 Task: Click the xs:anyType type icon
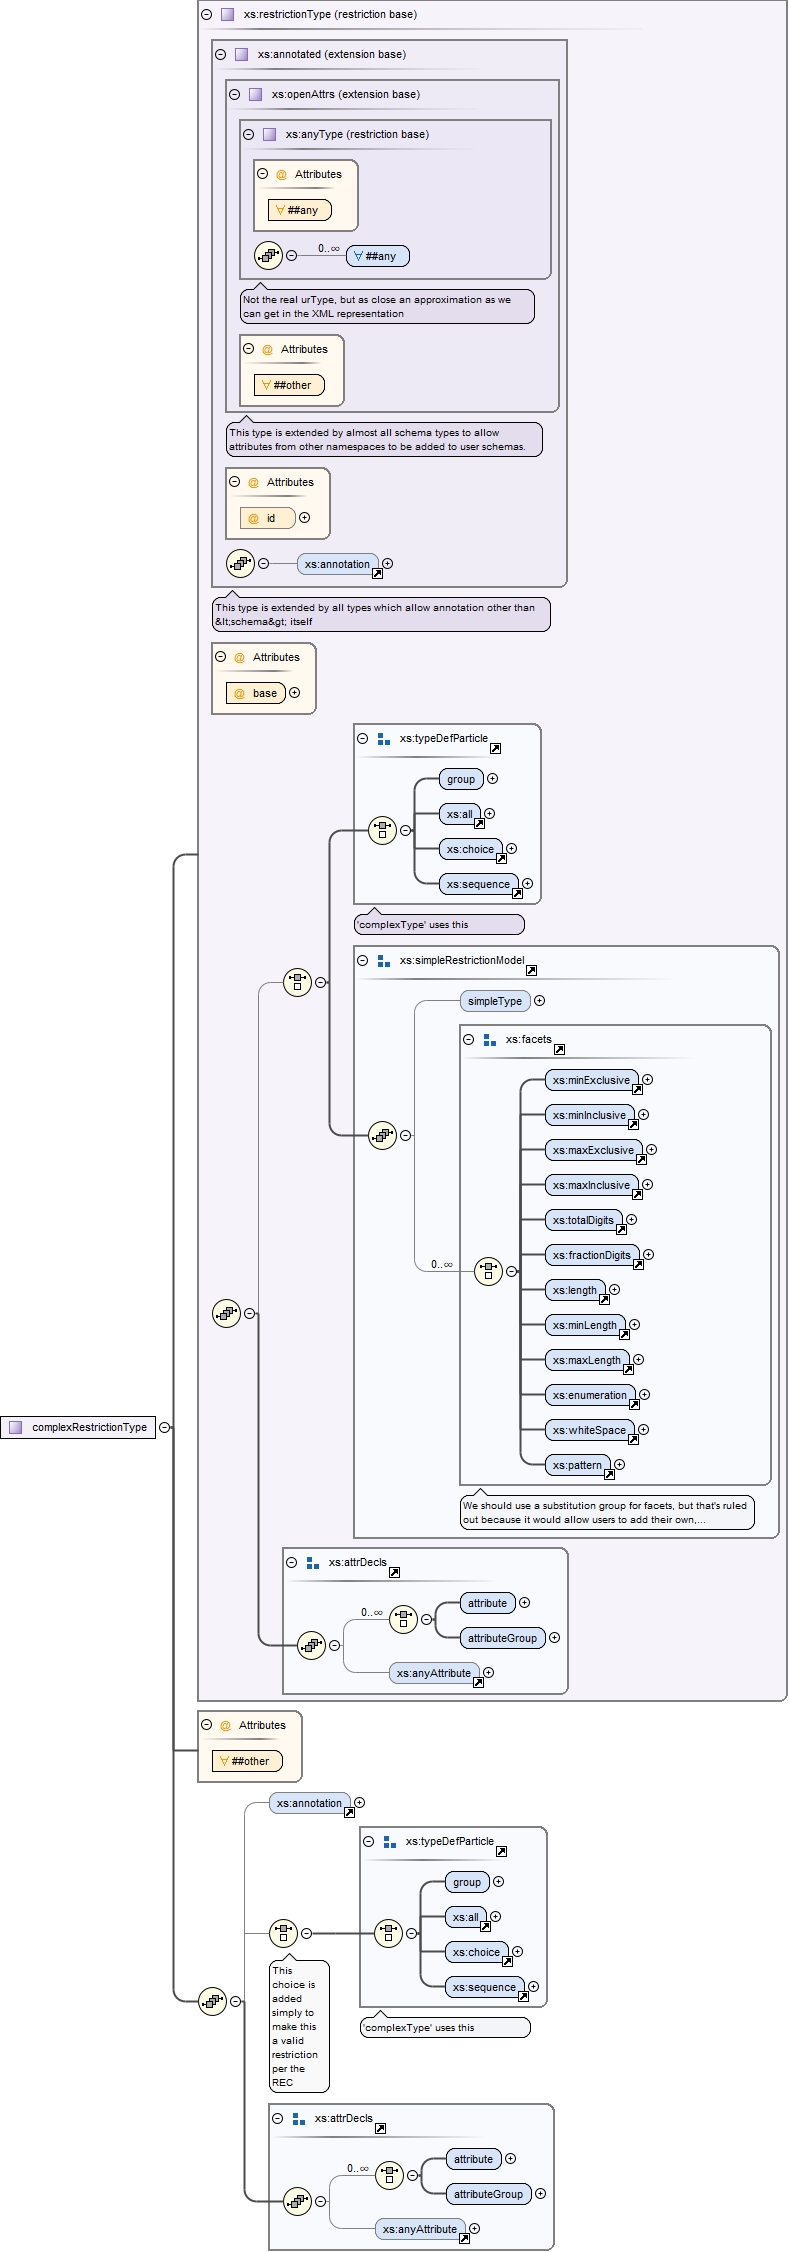coord(269,134)
